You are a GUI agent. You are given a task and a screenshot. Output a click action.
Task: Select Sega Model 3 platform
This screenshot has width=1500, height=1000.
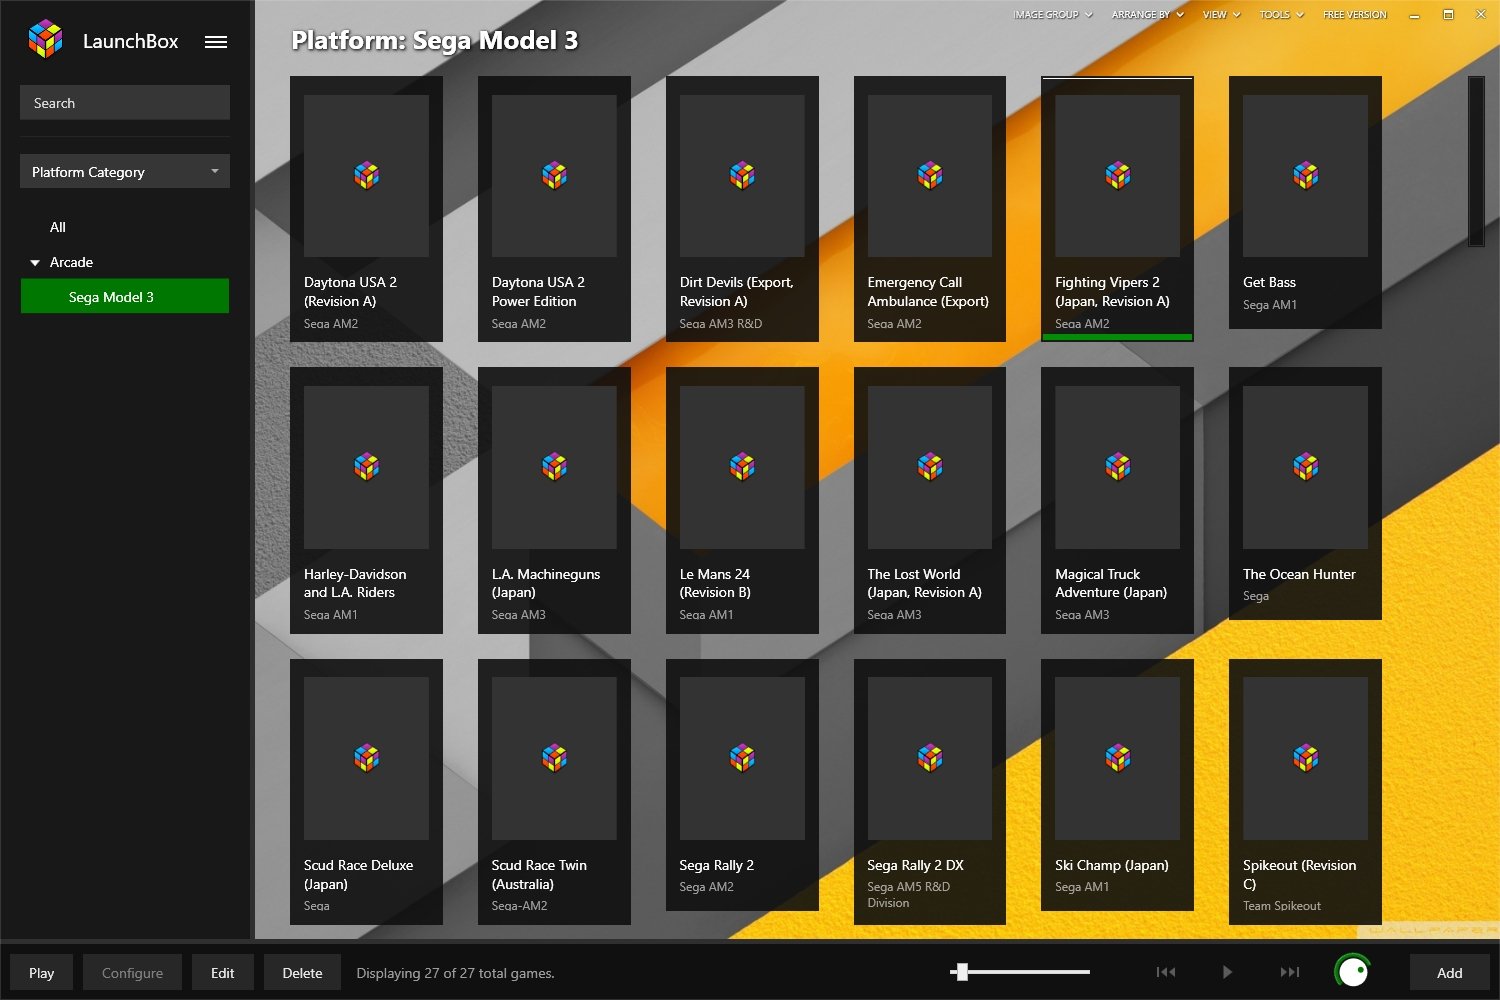point(125,296)
